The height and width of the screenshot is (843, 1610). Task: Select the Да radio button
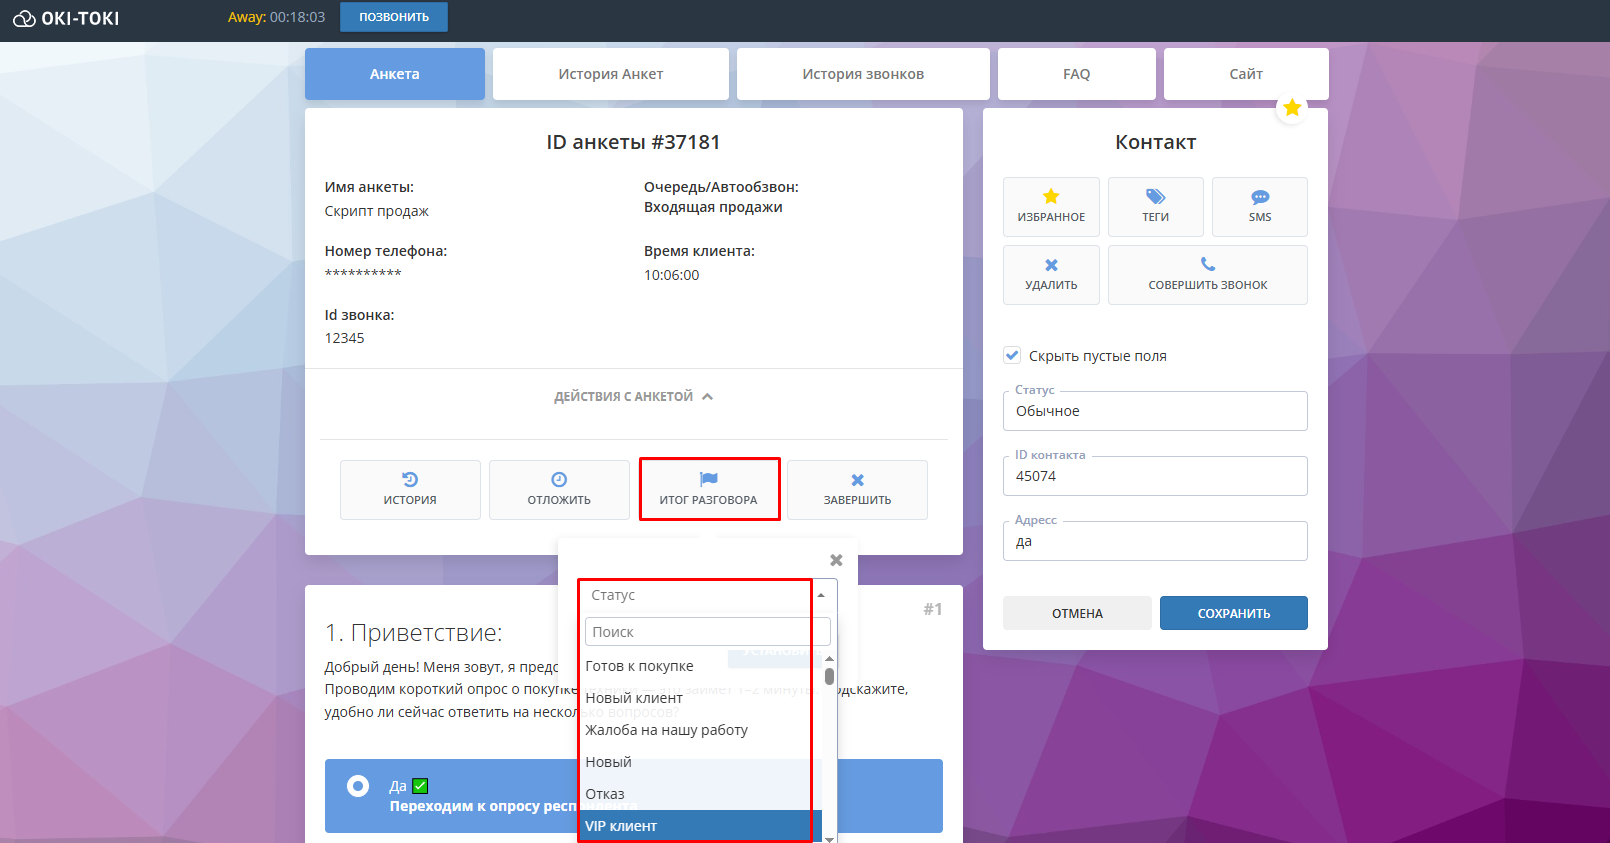point(358,786)
